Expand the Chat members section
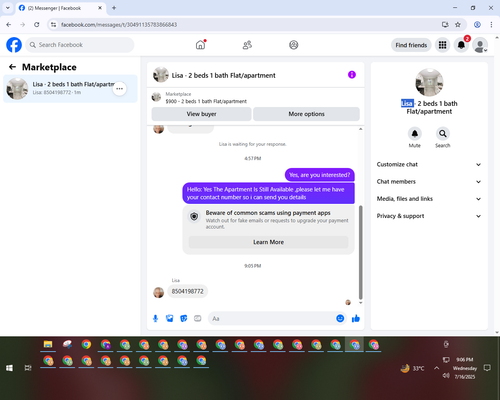This screenshot has height=400, width=500. point(429,182)
